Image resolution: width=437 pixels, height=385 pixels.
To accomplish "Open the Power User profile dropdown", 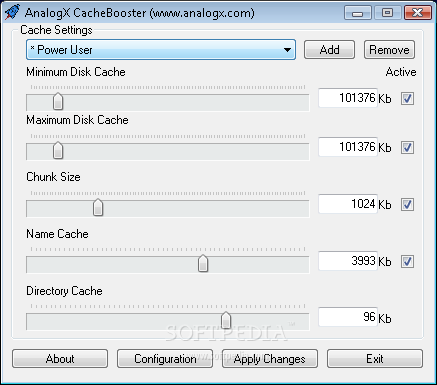I will [161, 50].
